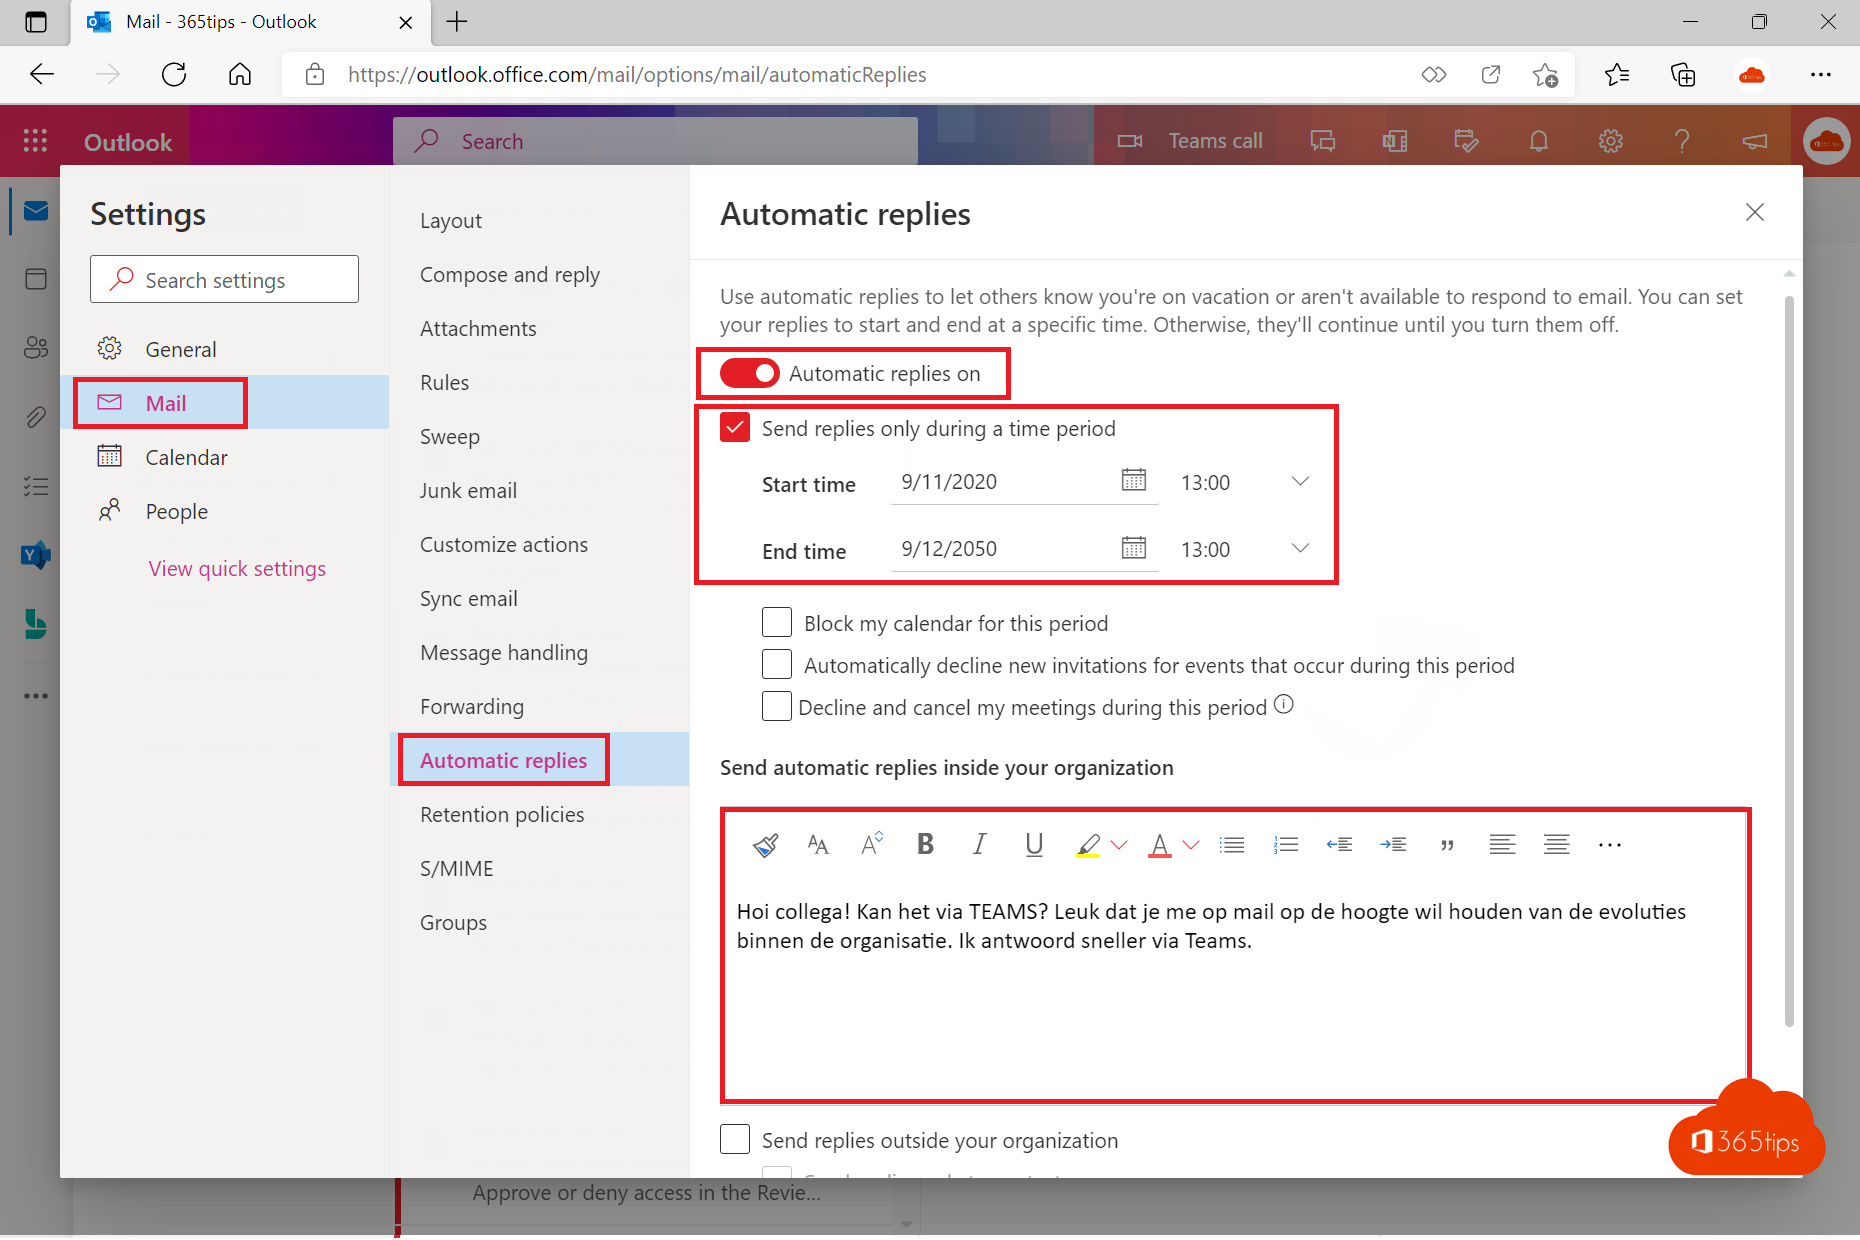Open browser favorites star icon
Image resolution: width=1860 pixels, height=1240 pixels.
click(x=1617, y=75)
